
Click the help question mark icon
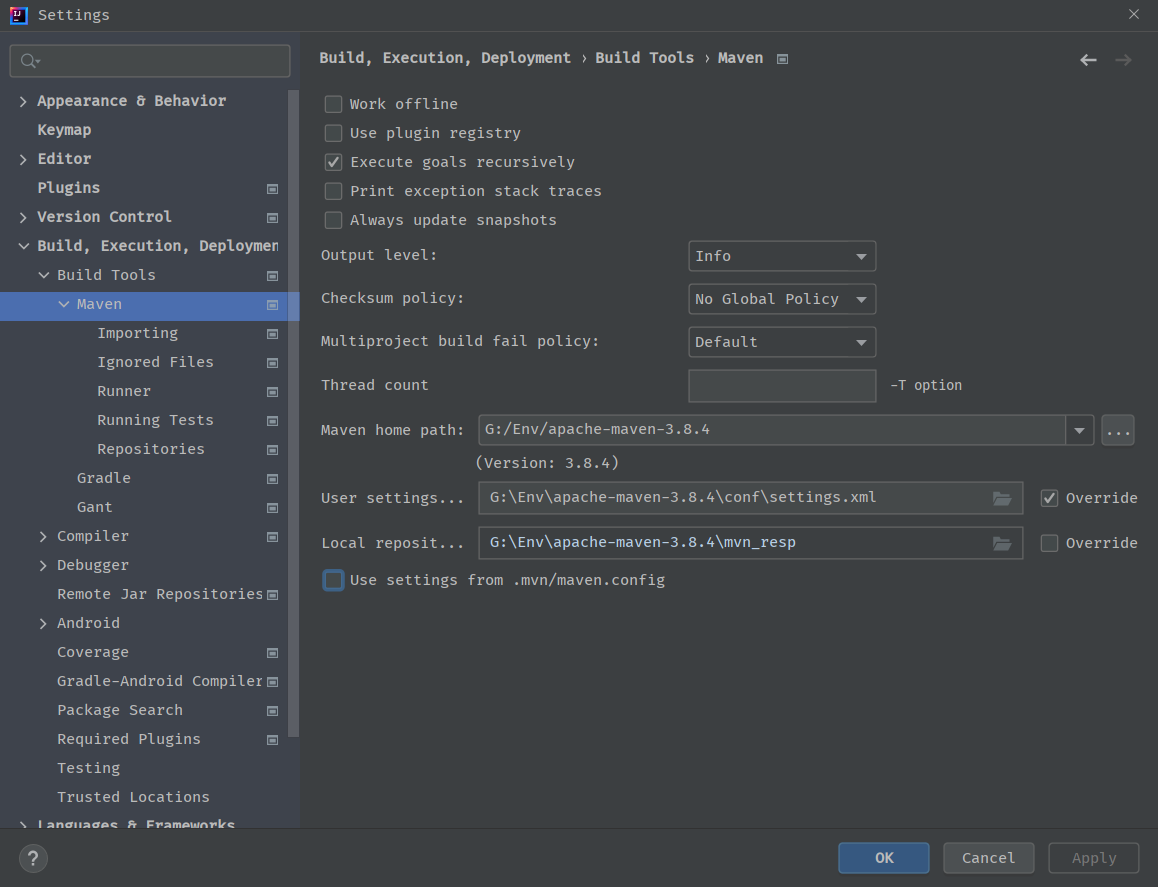[x=33, y=858]
